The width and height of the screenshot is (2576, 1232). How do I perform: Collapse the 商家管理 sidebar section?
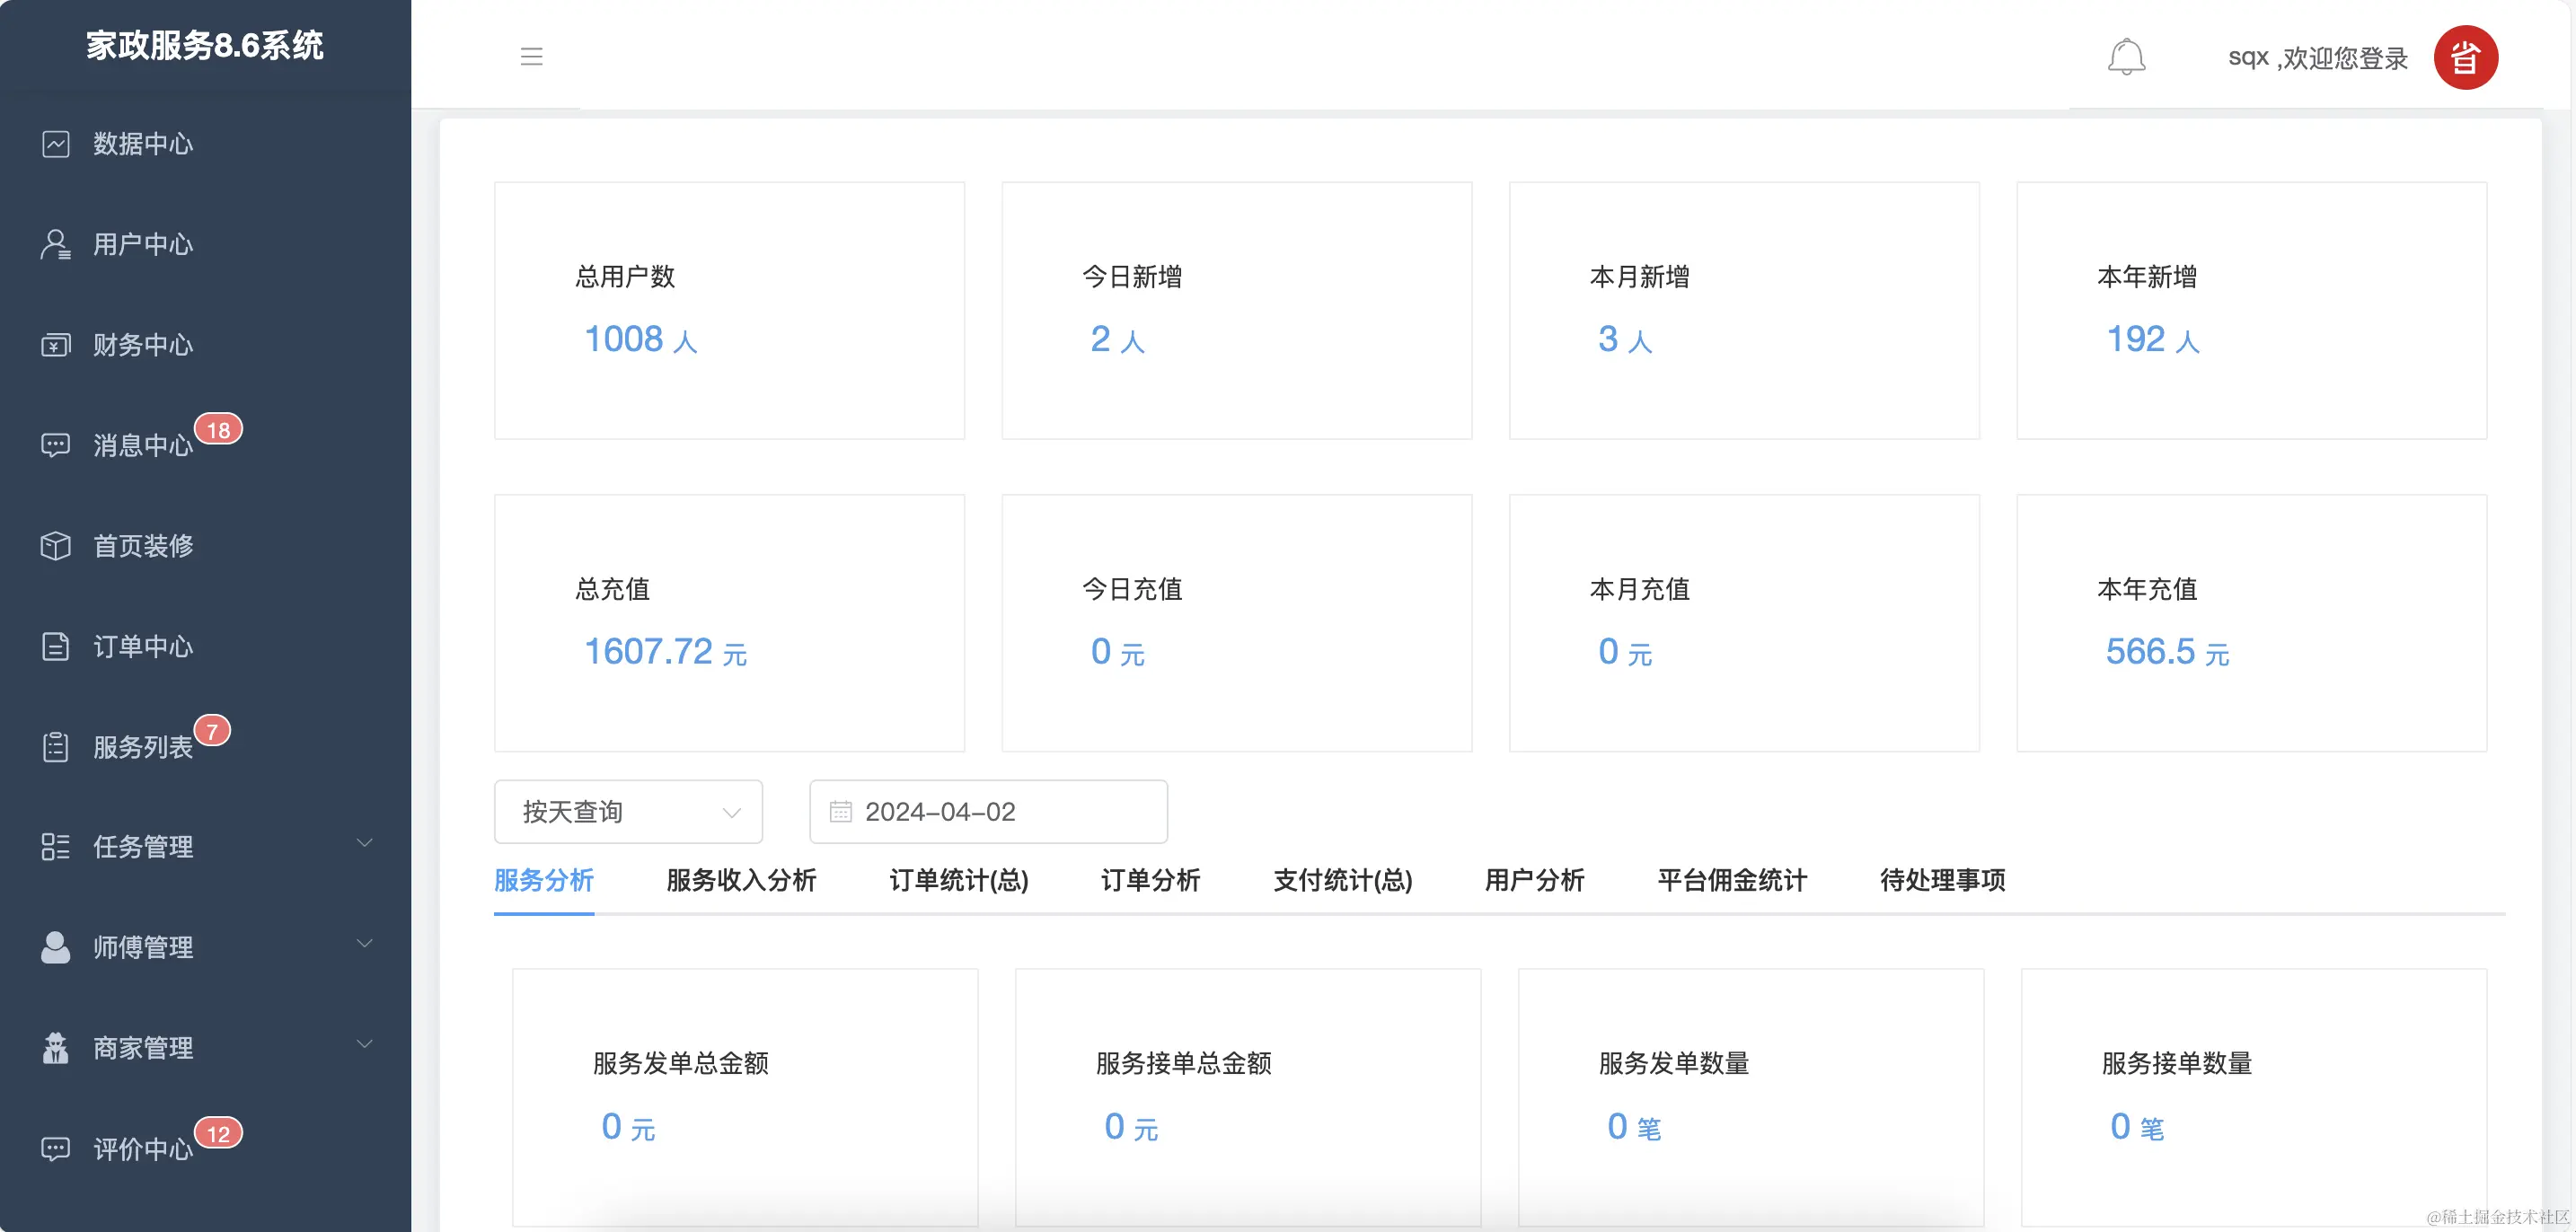coord(143,1048)
